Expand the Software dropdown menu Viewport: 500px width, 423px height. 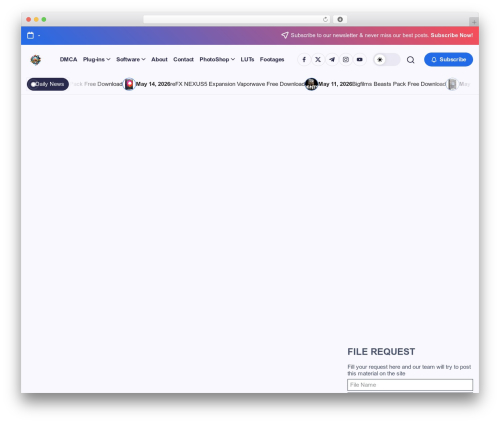131,59
